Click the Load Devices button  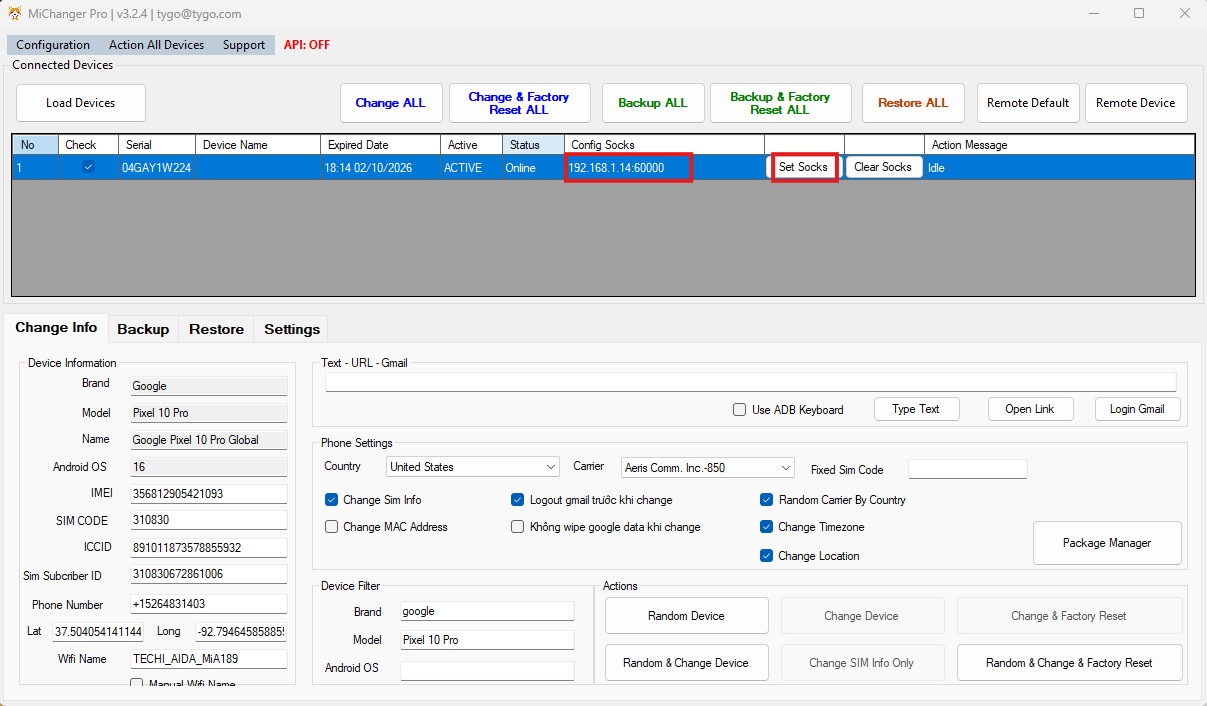81,103
